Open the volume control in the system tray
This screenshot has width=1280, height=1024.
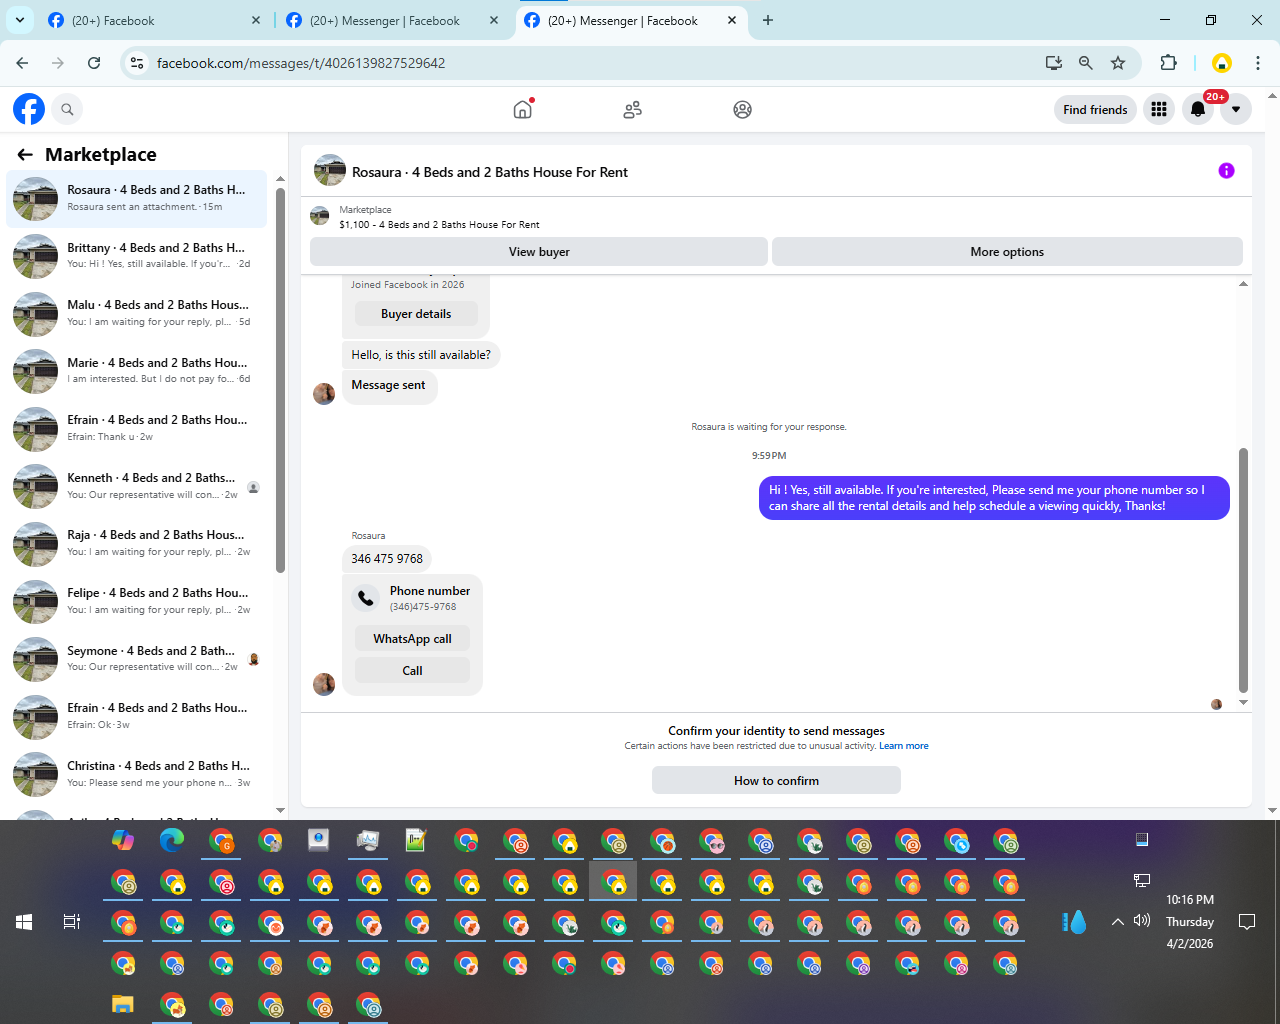[1142, 921]
